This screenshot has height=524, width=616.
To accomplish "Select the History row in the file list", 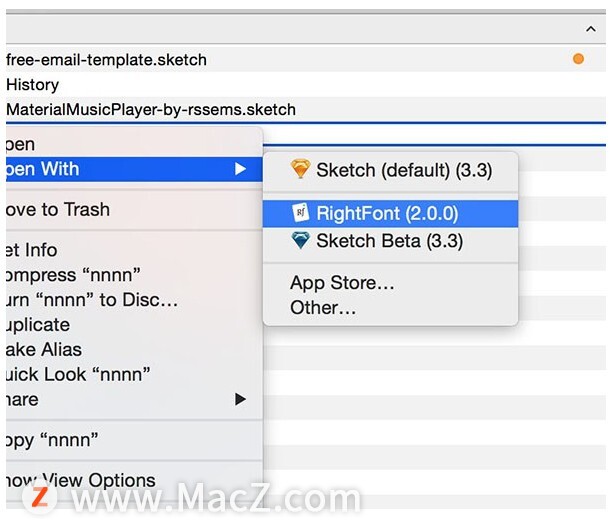I will 306,84.
